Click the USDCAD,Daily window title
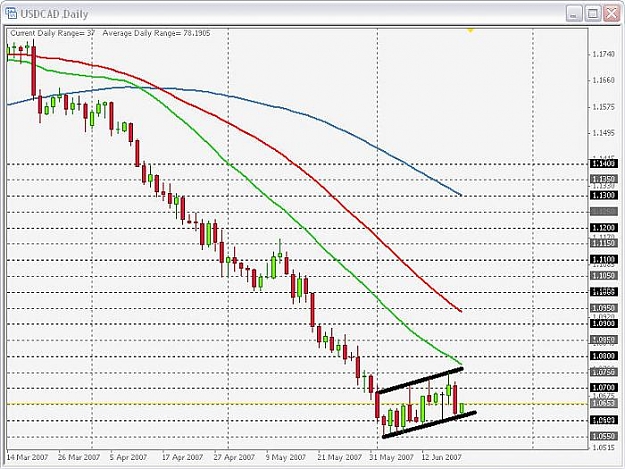The image size is (625, 469). (x=54, y=14)
